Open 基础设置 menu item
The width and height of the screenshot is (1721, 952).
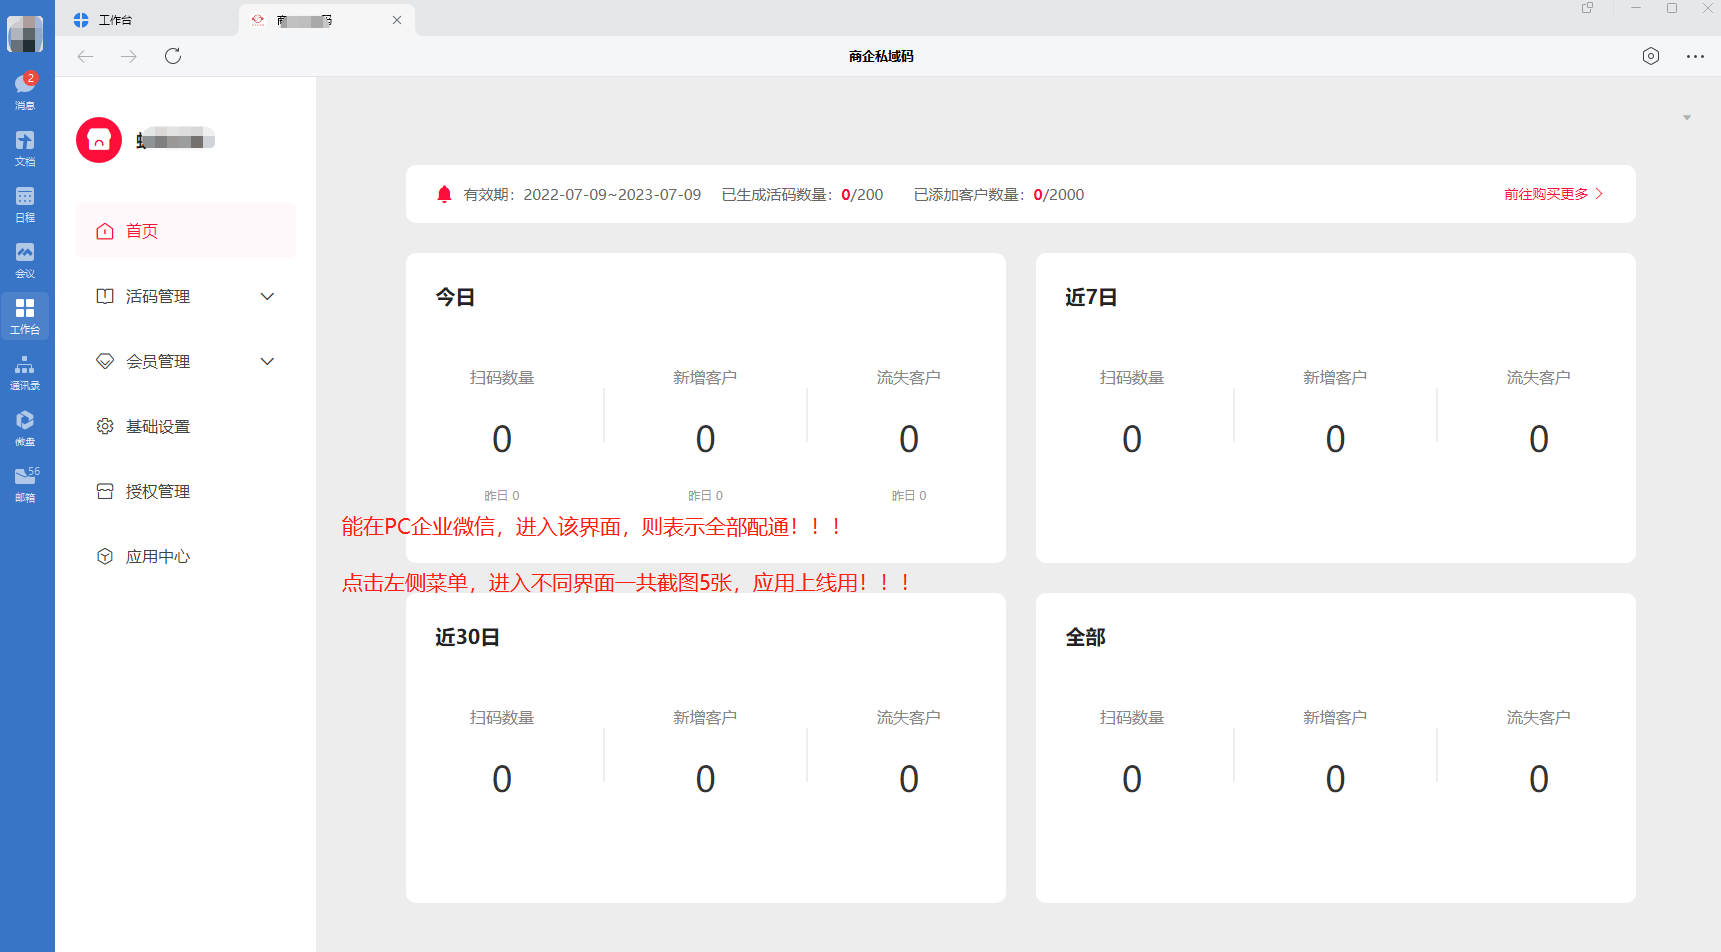click(157, 426)
